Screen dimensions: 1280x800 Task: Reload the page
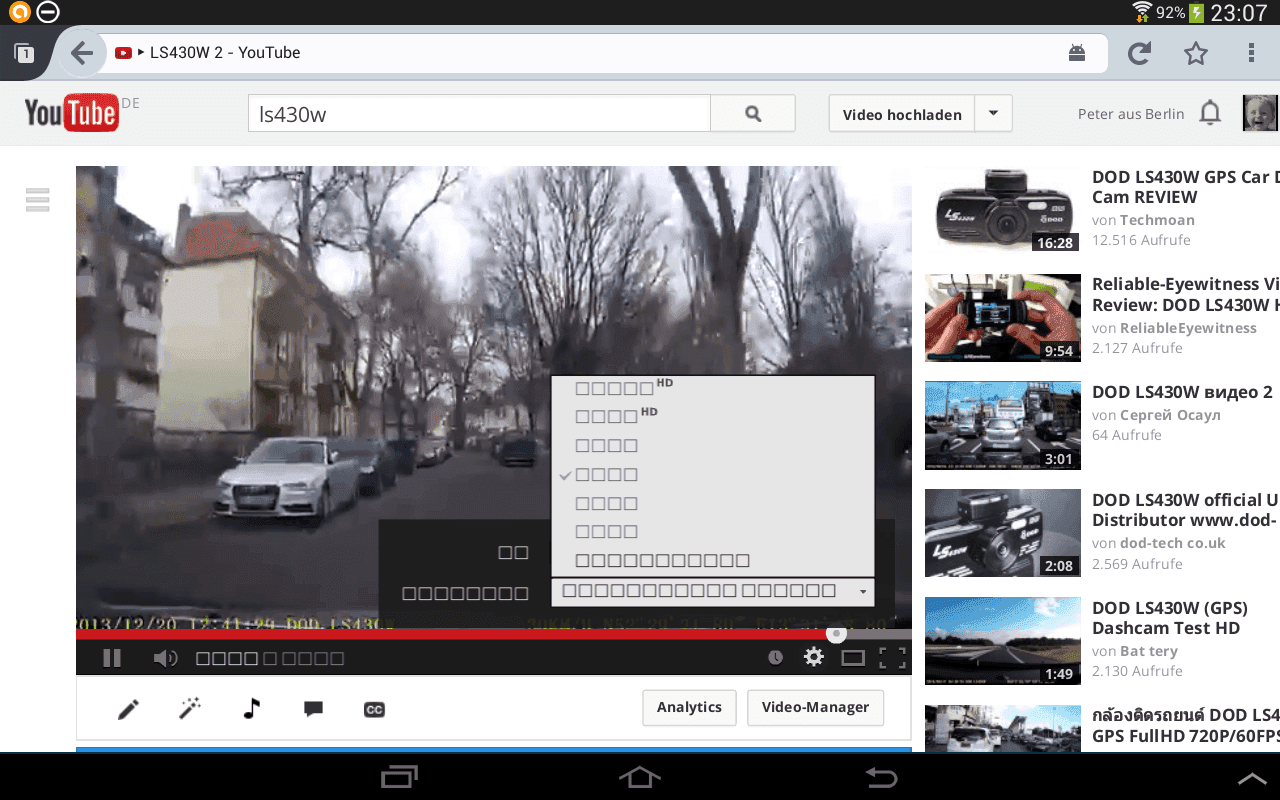pyautogui.click(x=1139, y=53)
